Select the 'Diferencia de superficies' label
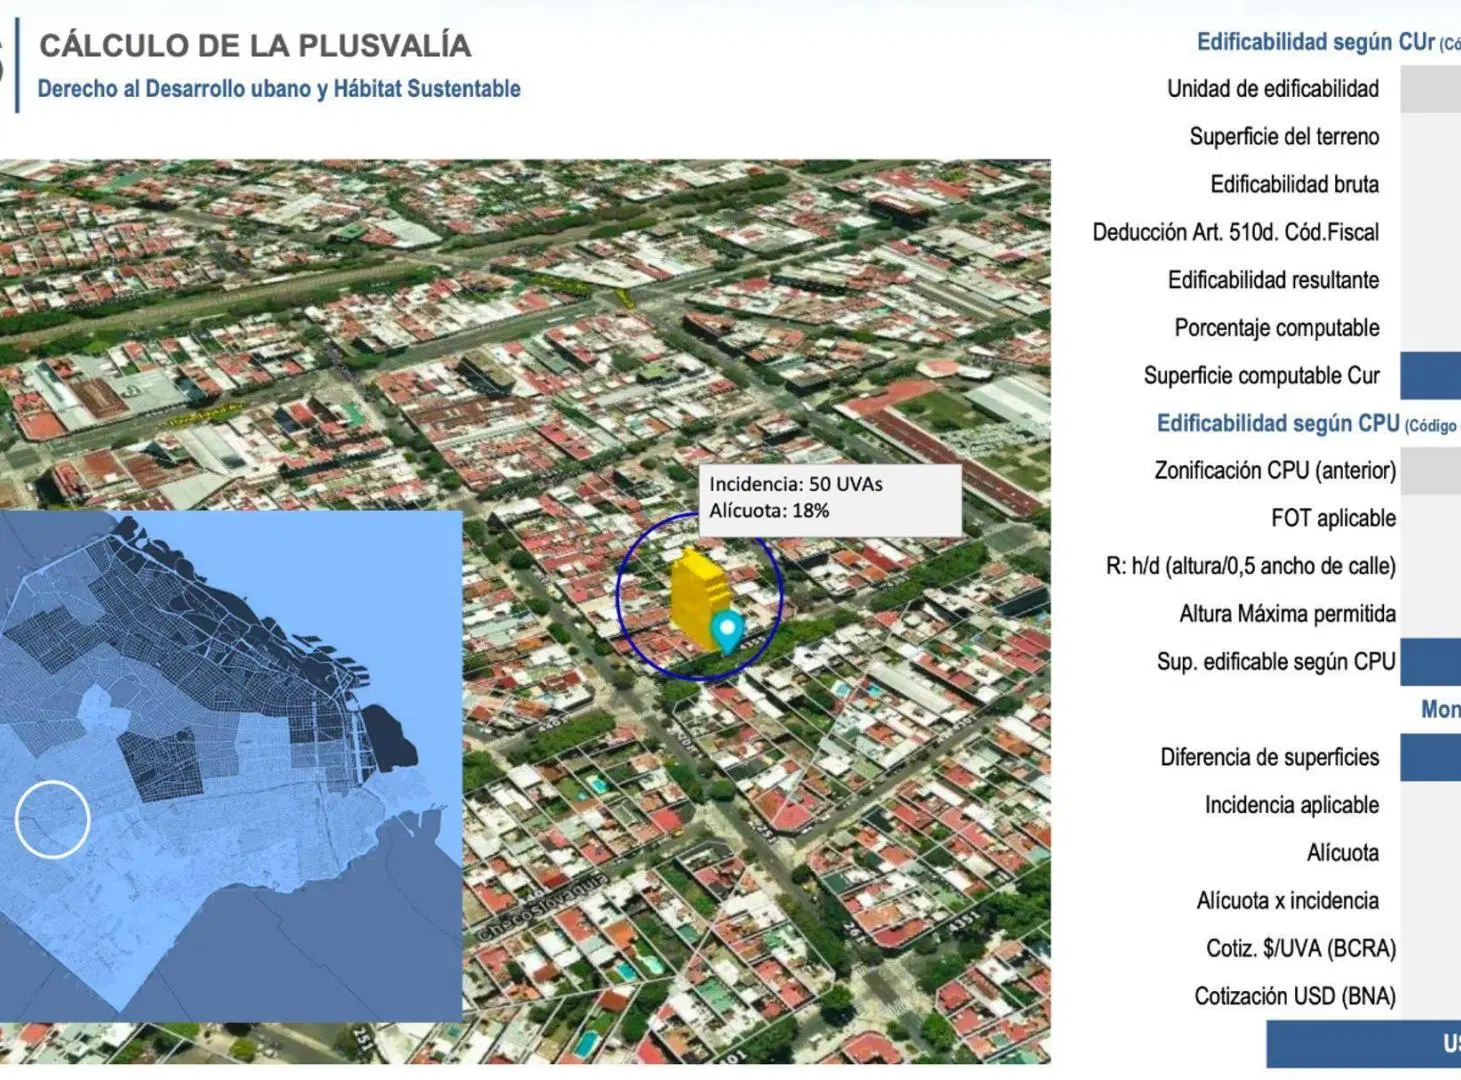 click(1269, 758)
